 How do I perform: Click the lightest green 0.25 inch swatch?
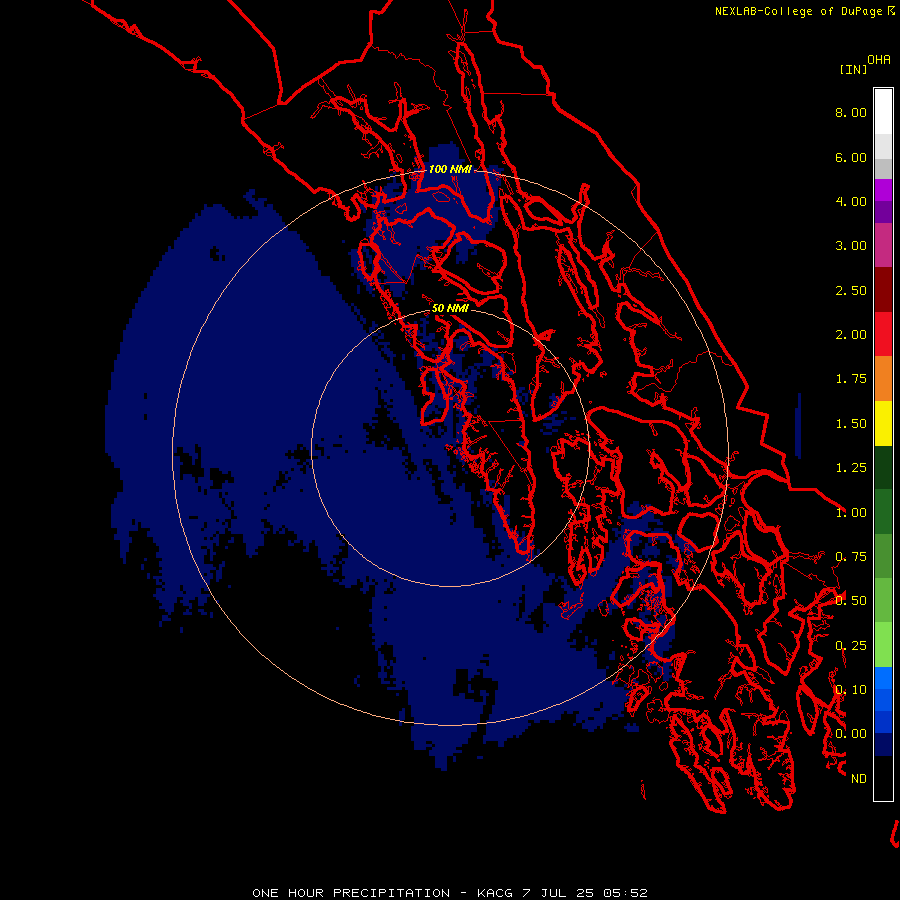pyautogui.click(x=883, y=645)
